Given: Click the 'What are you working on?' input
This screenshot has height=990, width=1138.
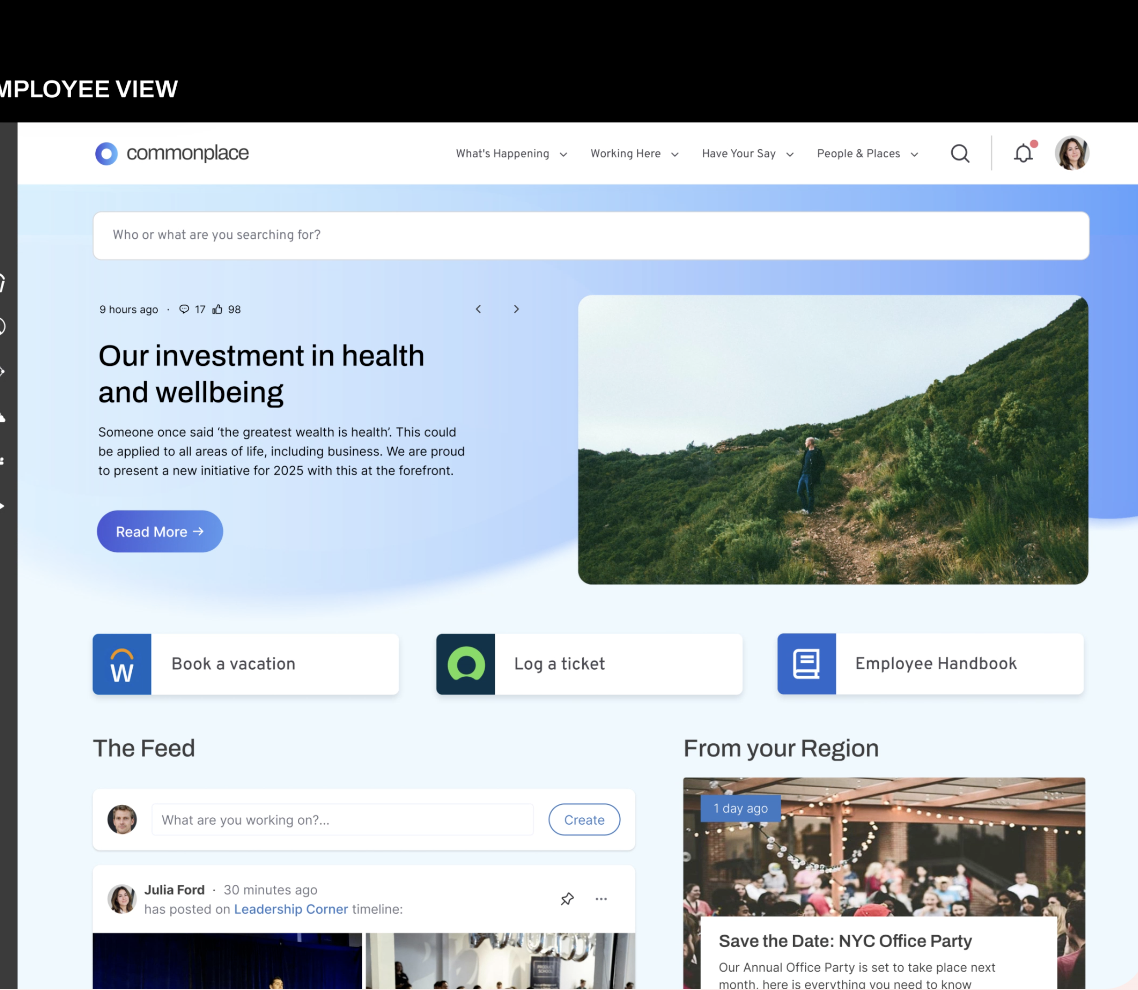Looking at the screenshot, I should point(342,820).
